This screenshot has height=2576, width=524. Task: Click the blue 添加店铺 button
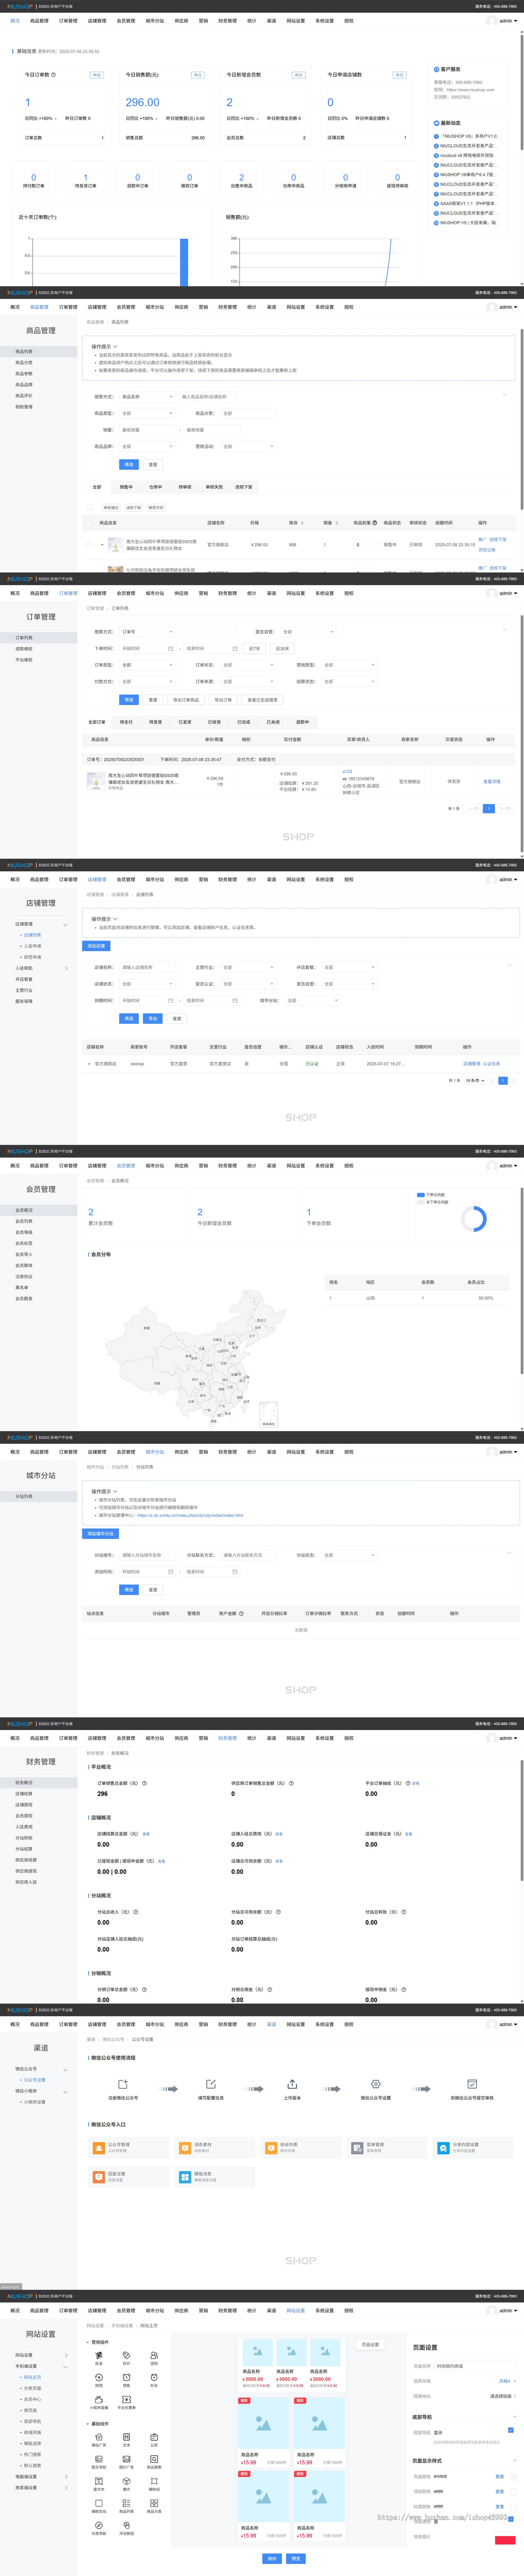pos(96,945)
